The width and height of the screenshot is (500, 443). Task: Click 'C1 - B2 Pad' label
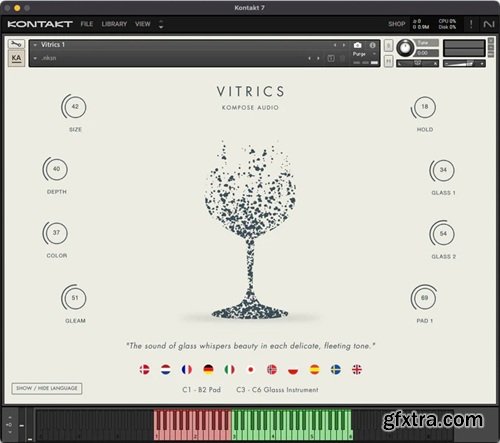pos(201,390)
